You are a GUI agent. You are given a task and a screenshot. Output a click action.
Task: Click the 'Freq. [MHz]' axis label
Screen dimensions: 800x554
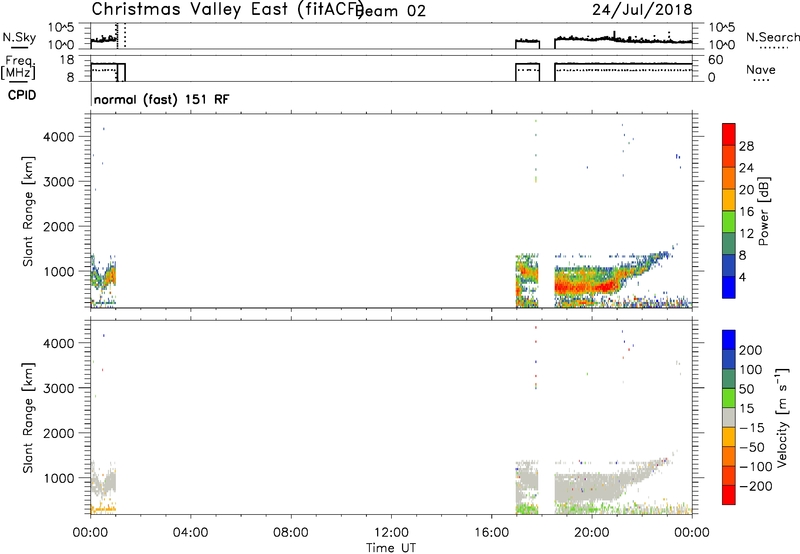(x=19, y=67)
